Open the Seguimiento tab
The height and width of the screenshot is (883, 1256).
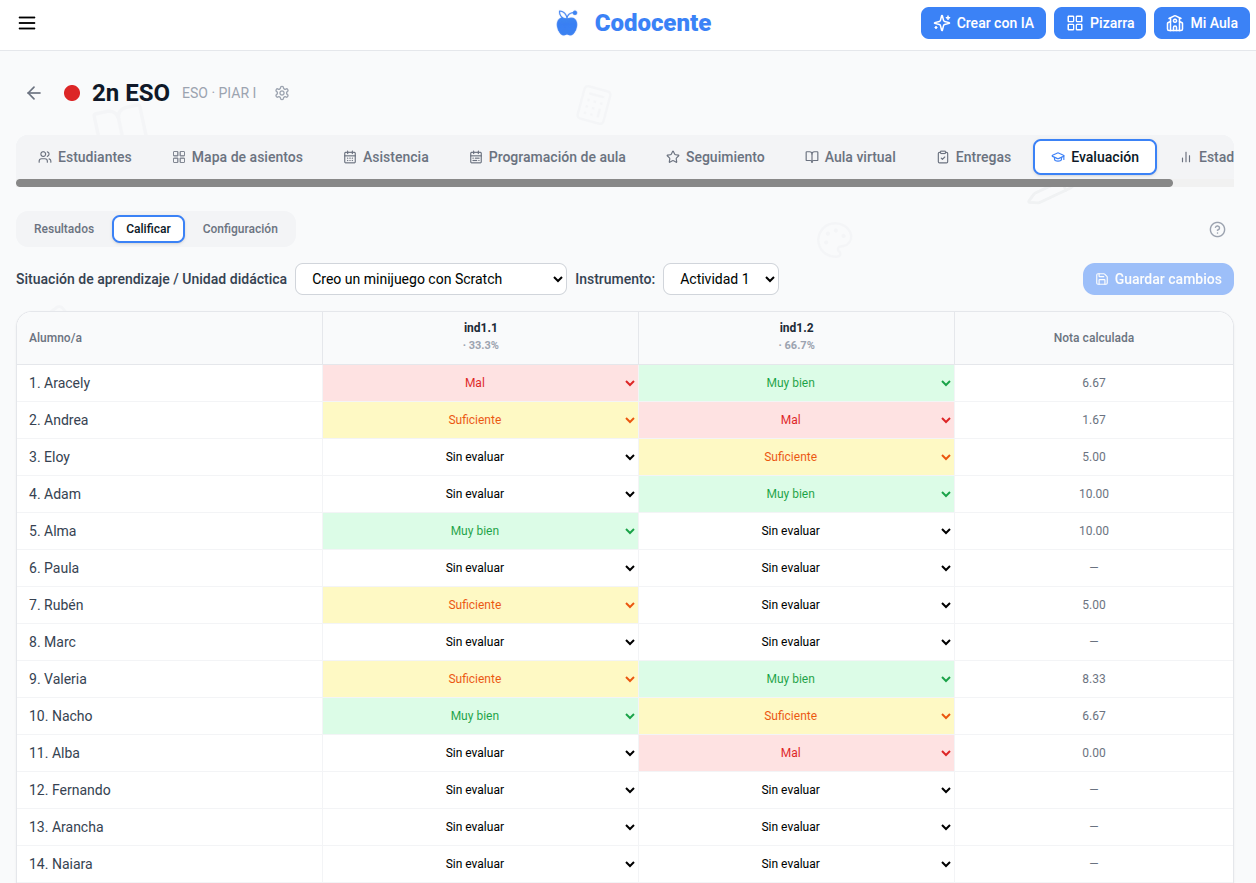(x=715, y=157)
